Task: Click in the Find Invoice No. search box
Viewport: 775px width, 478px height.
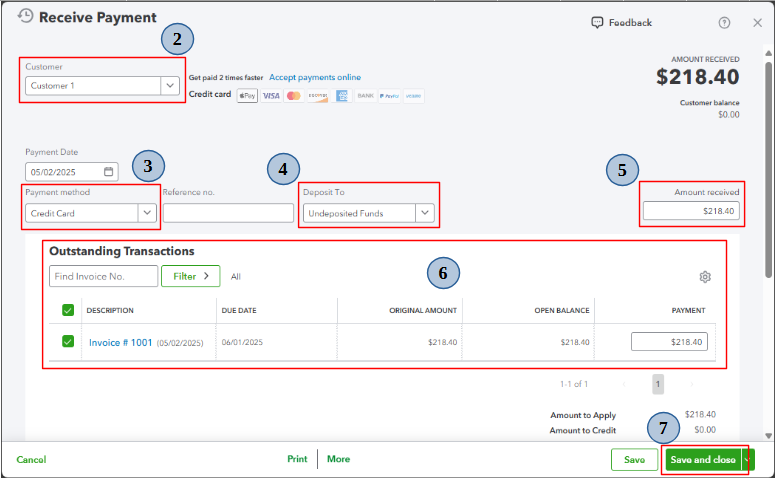Action: [103, 276]
